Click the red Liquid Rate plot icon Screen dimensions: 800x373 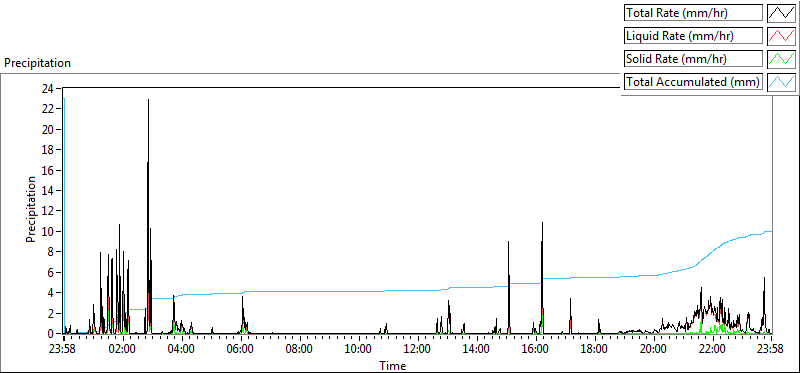click(781, 36)
